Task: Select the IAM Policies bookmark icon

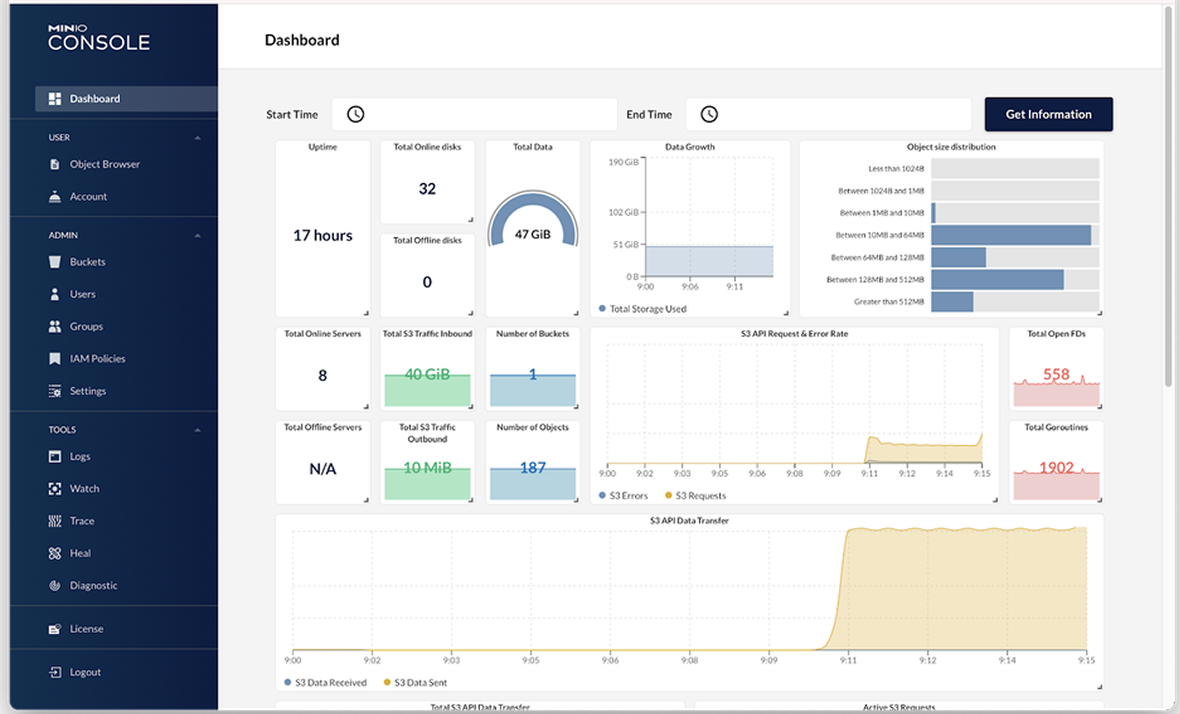Action: [x=55, y=359]
